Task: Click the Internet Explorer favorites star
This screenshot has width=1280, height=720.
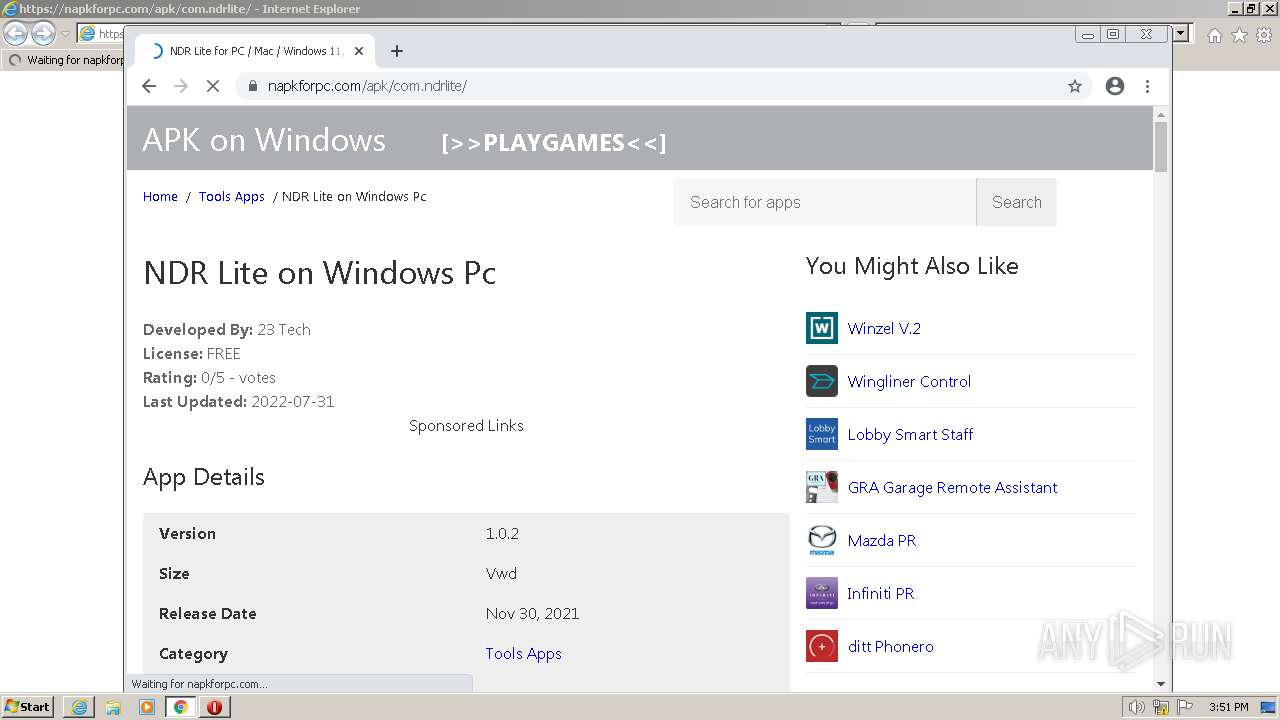Action: coord(1239,35)
